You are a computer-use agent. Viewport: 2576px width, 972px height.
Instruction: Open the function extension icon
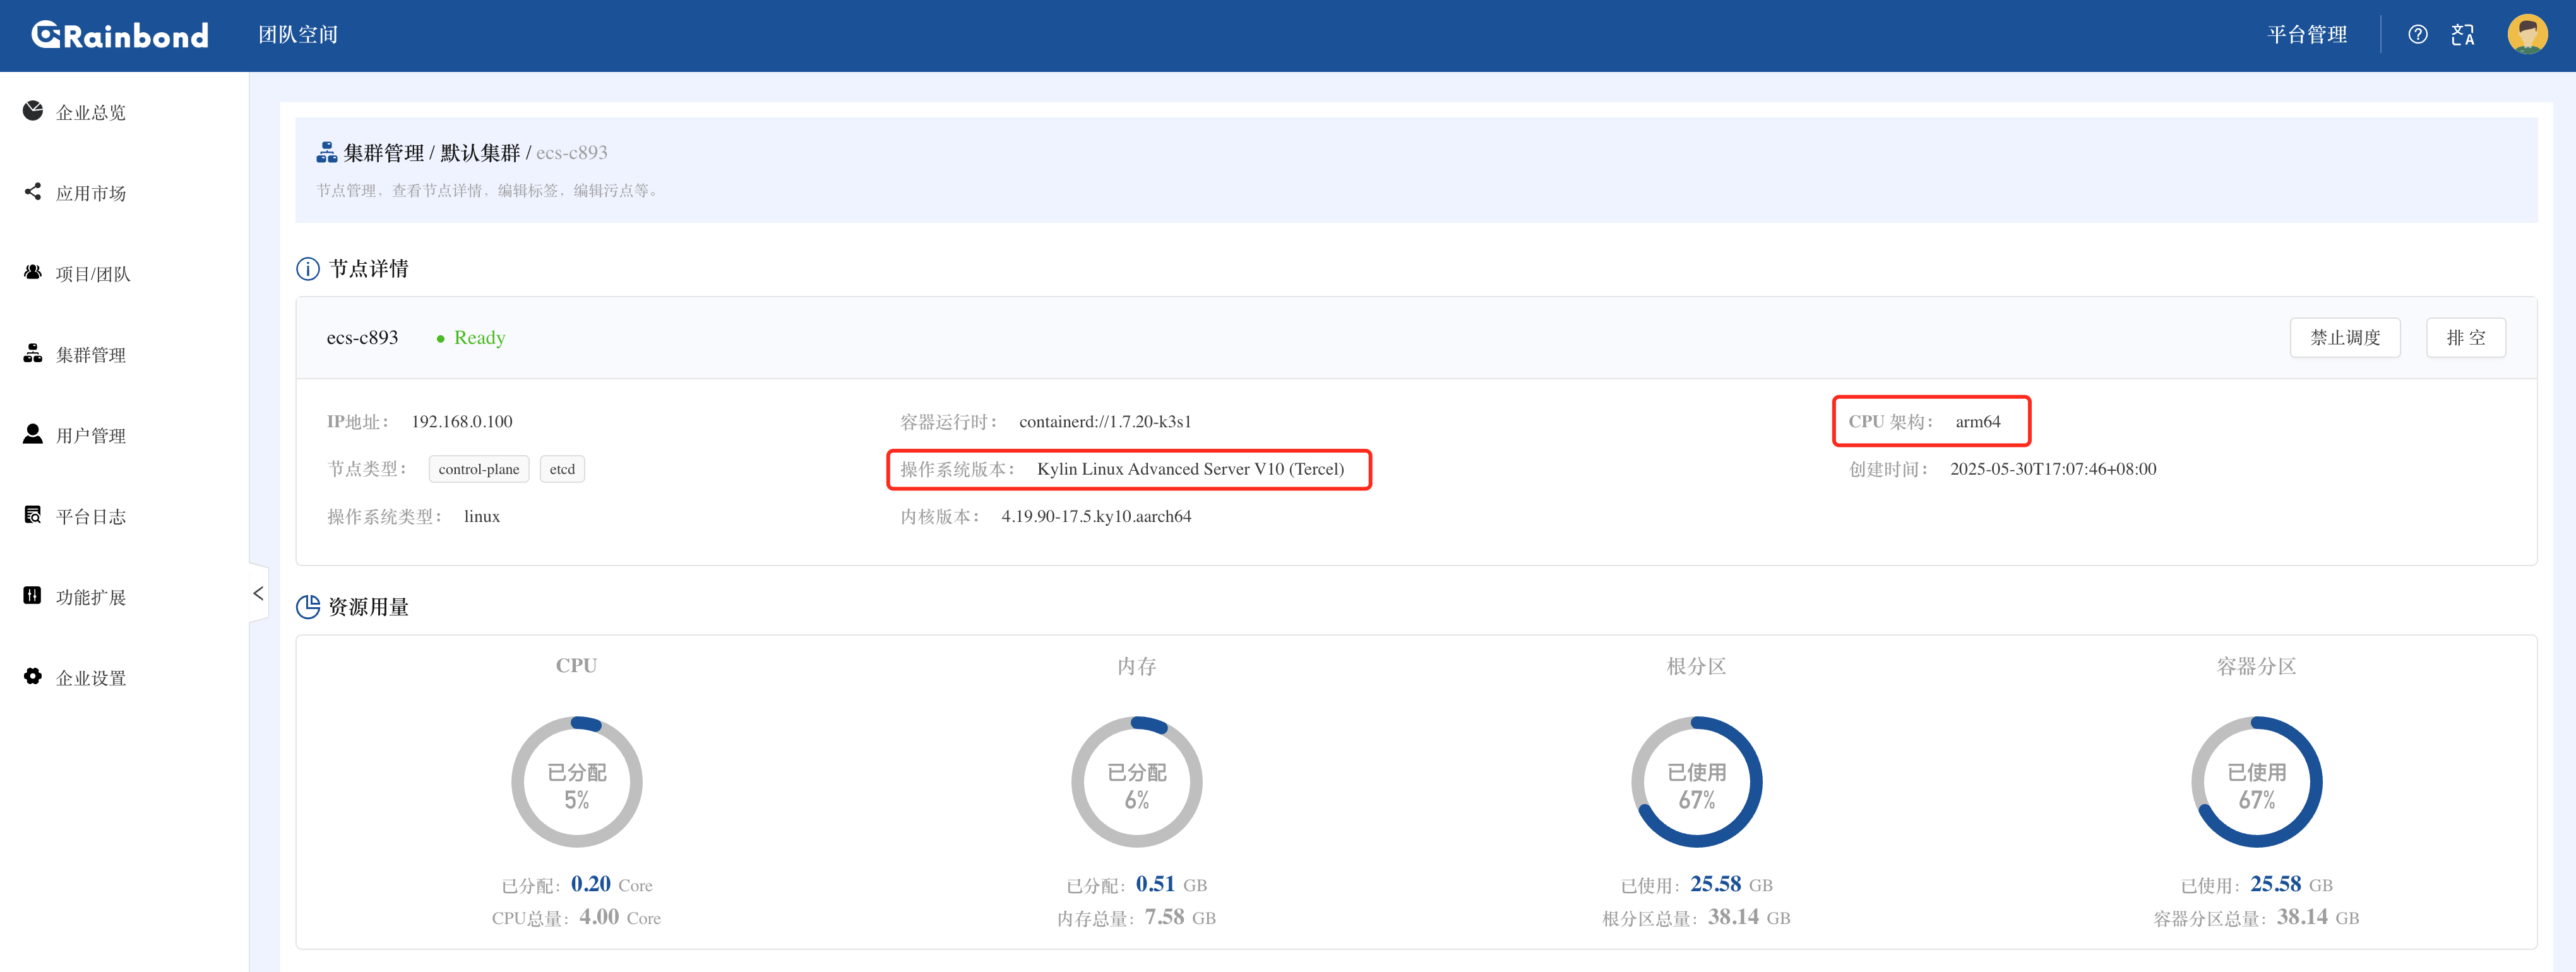33,596
